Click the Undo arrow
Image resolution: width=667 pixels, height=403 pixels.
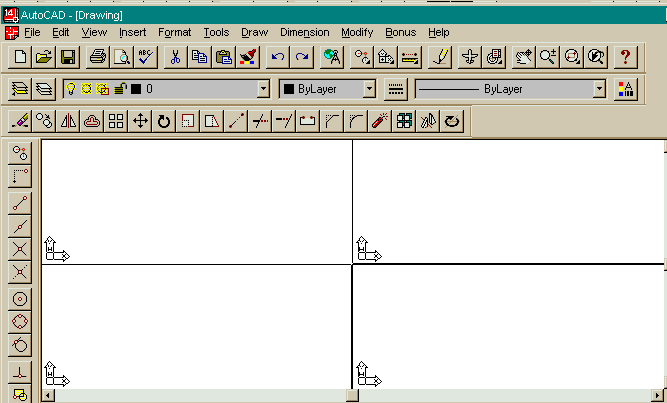click(x=277, y=57)
